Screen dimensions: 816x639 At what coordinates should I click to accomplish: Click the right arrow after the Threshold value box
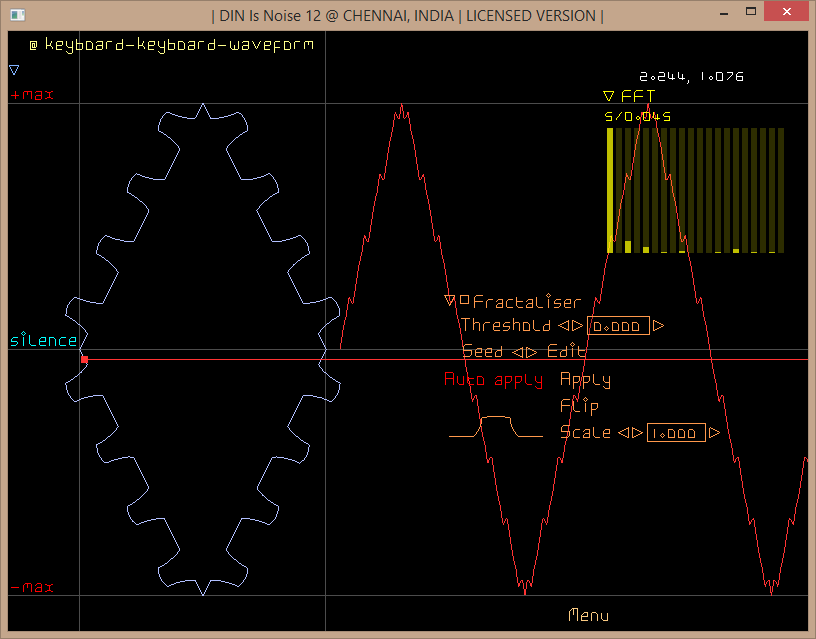659,326
